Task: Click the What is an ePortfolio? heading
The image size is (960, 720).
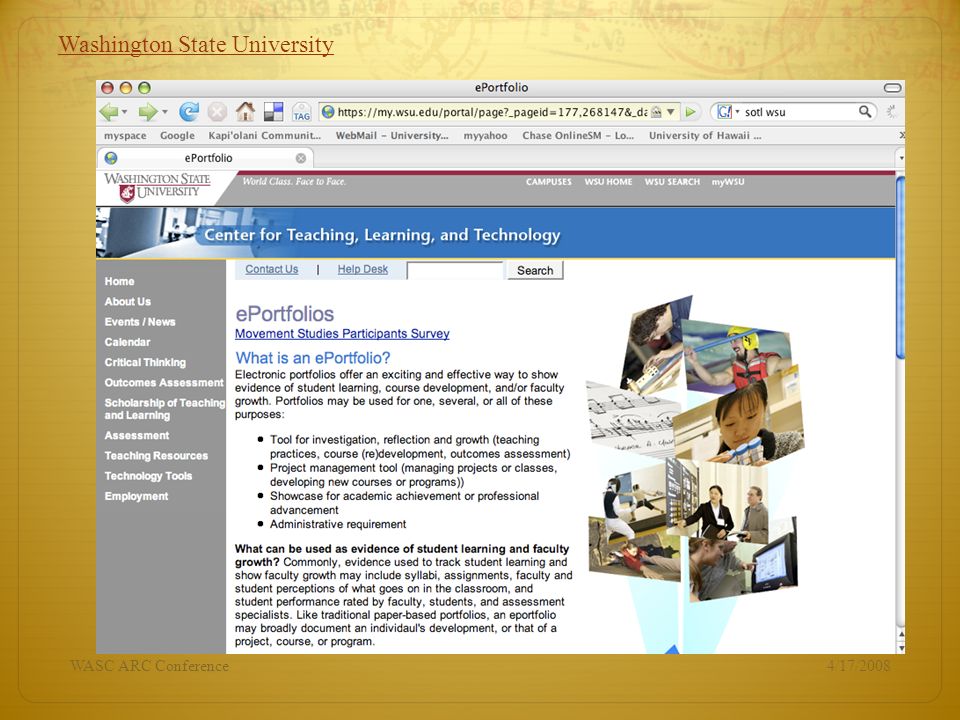Action: 313,358
